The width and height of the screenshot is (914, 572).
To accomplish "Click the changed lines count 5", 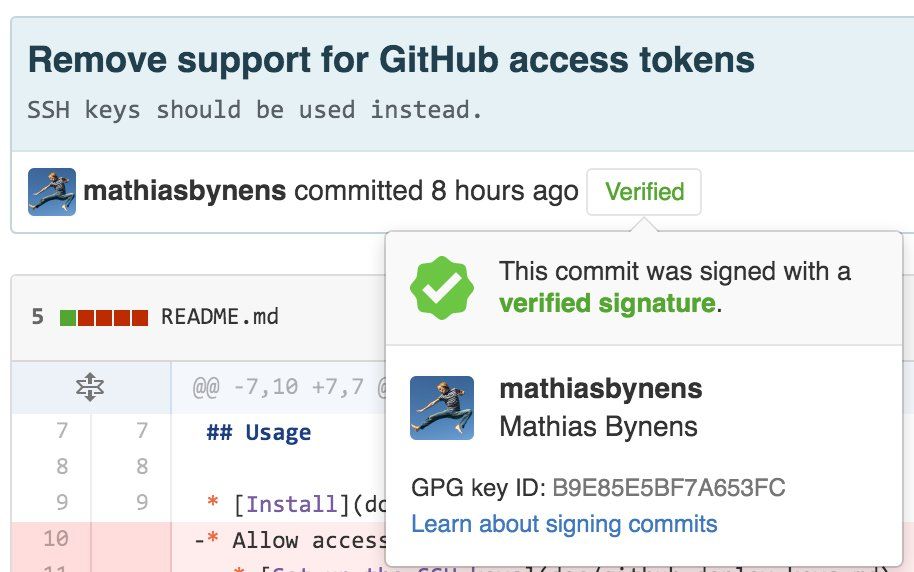I will point(38,318).
